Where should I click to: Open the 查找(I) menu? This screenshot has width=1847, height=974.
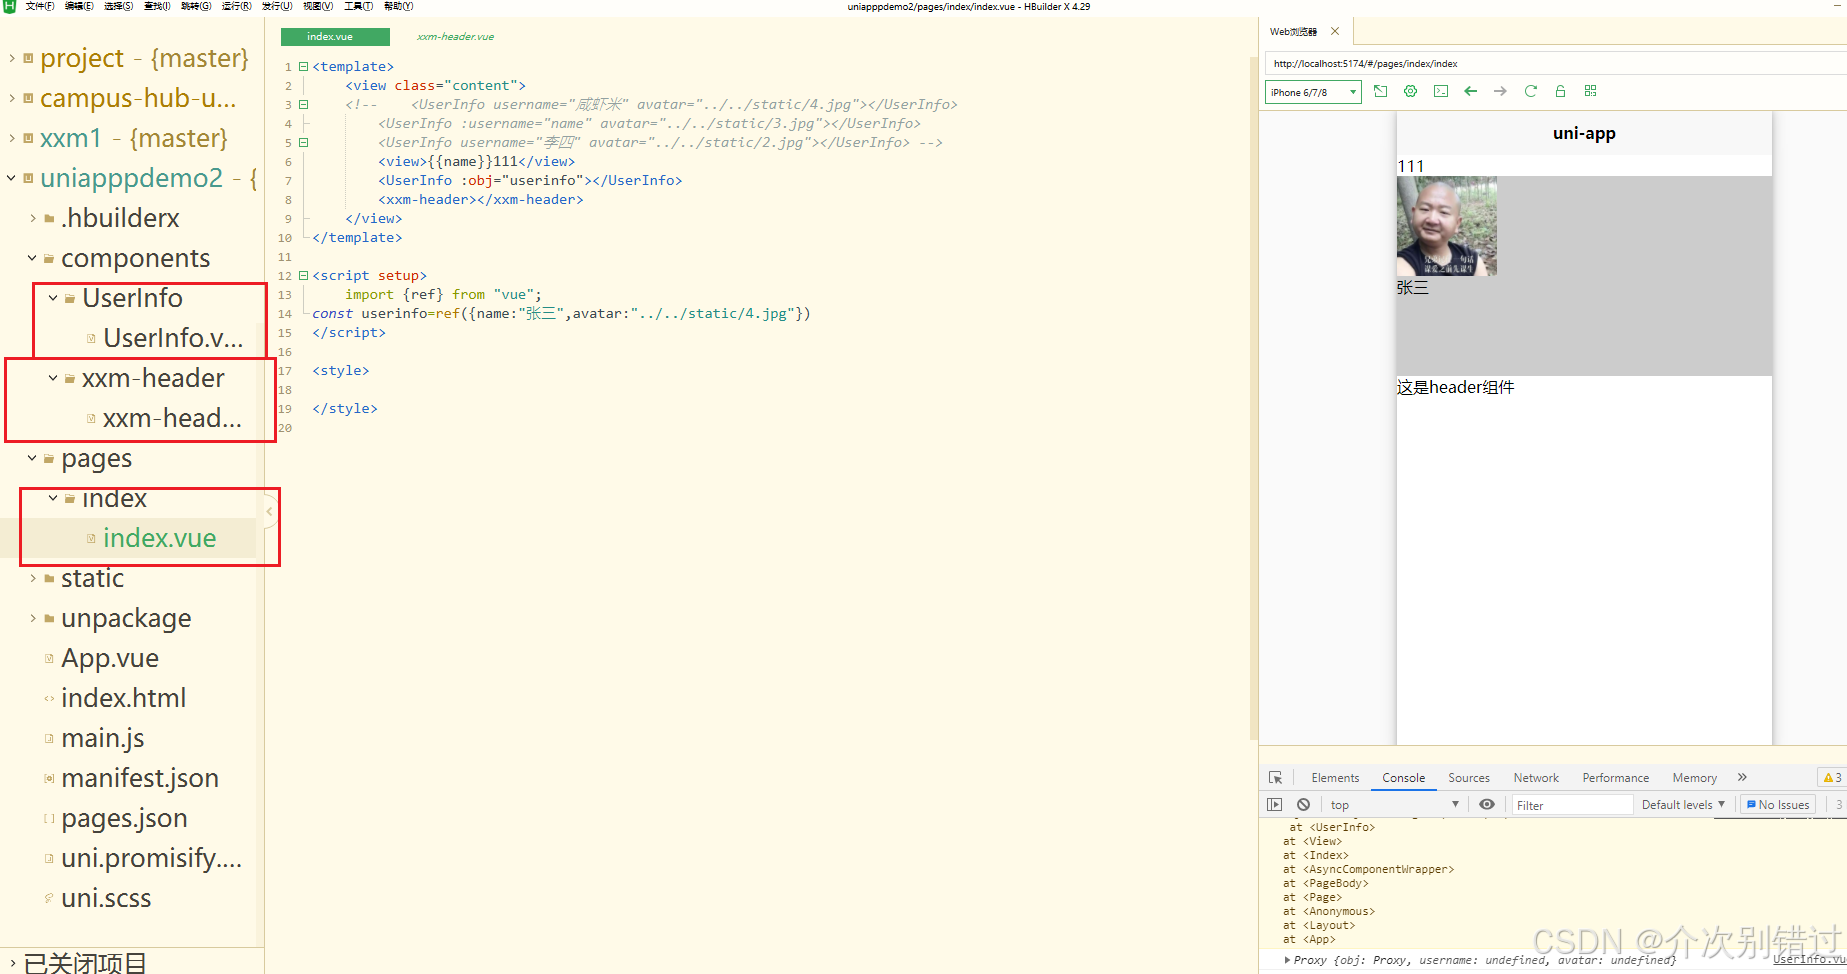click(x=158, y=6)
